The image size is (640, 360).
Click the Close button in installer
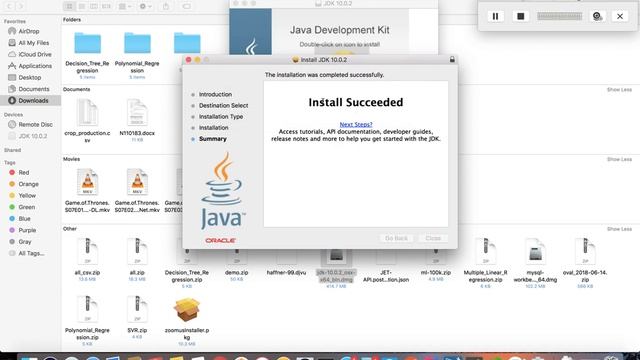click(x=433, y=238)
